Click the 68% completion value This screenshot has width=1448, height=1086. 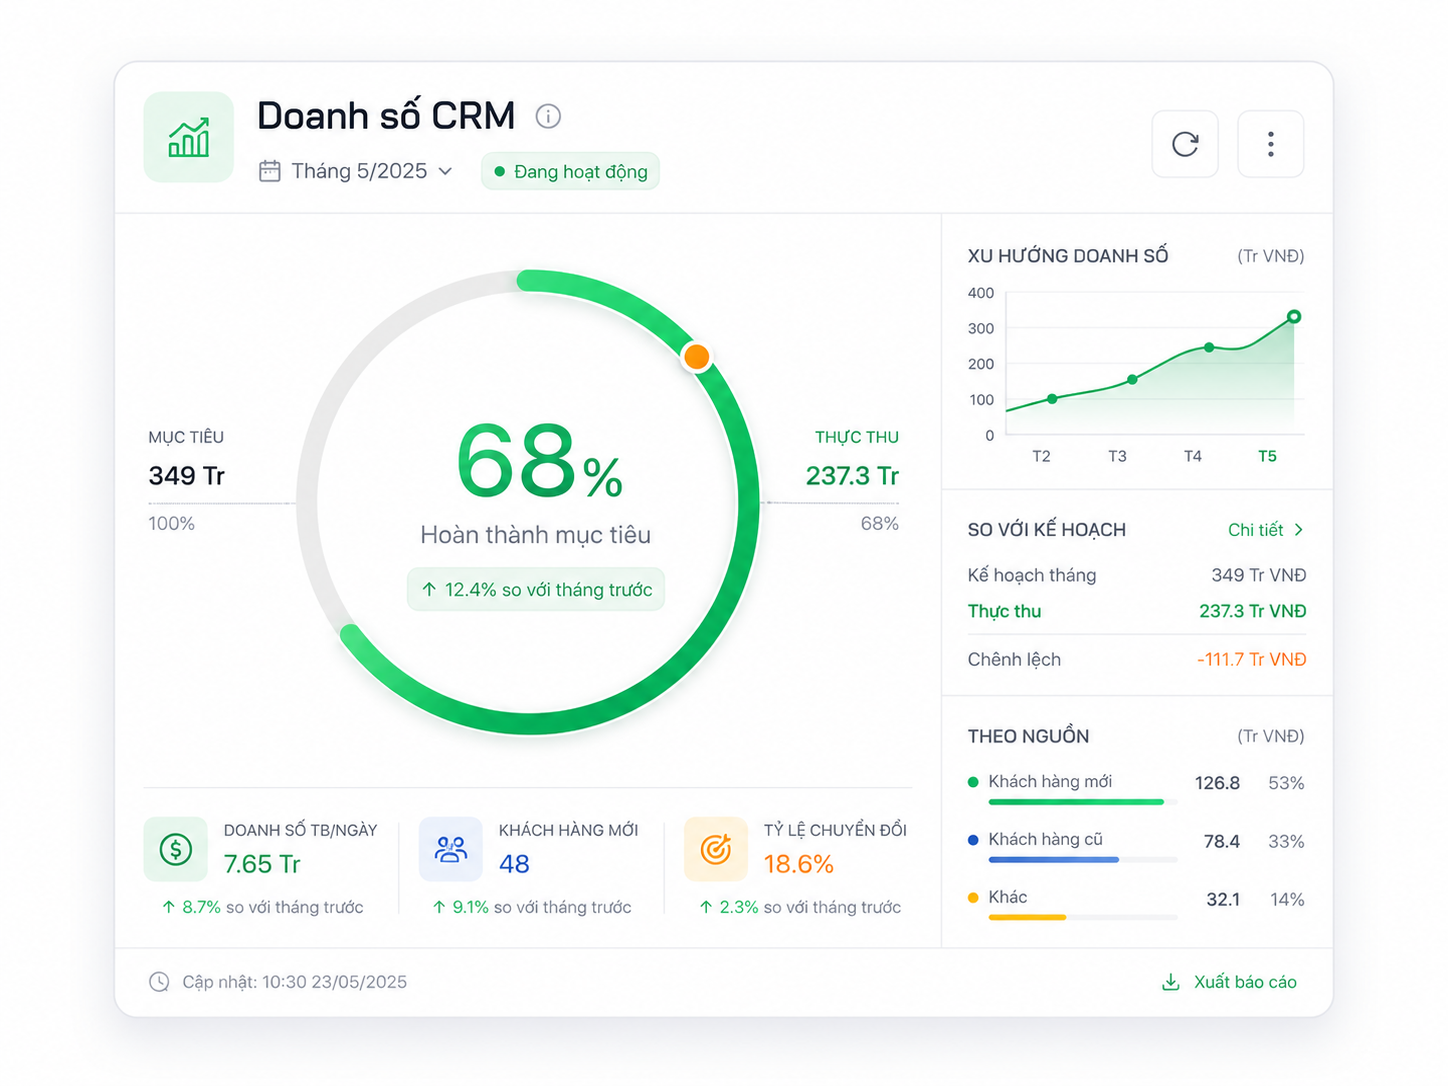(540, 461)
